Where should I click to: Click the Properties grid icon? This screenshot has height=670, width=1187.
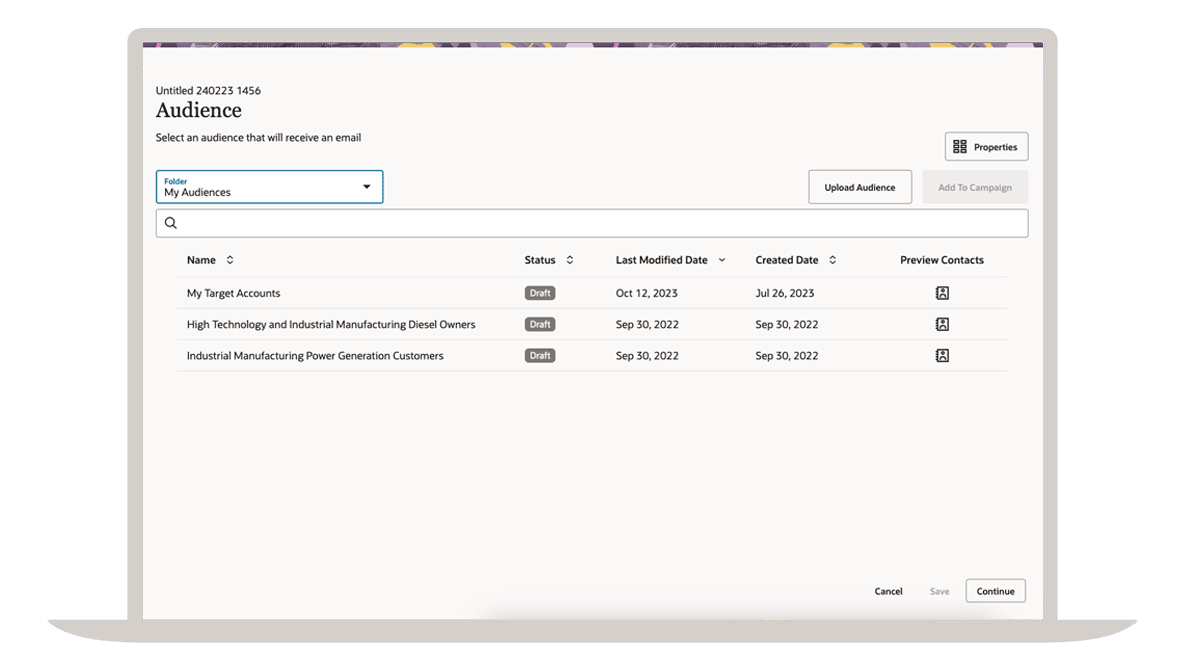click(x=960, y=147)
